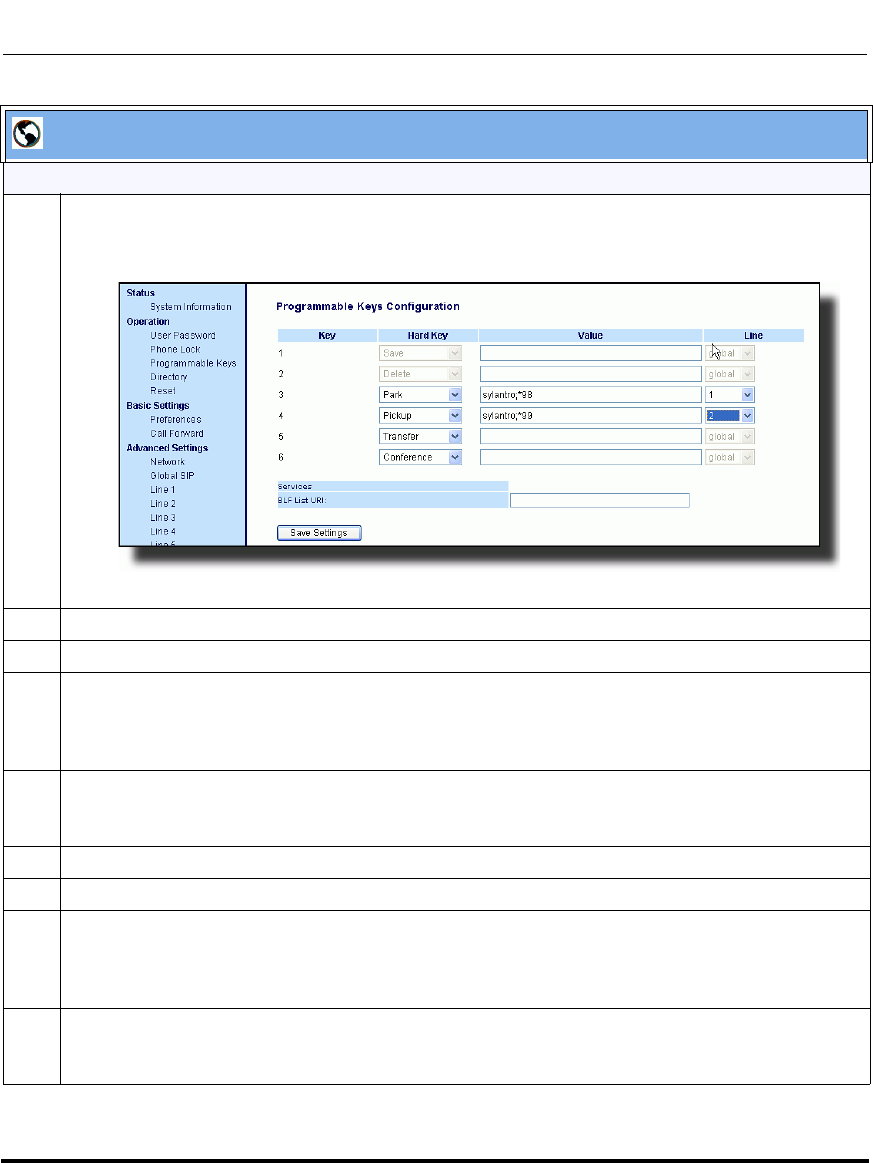
Task: Open the User Password page
Action: click(182, 336)
